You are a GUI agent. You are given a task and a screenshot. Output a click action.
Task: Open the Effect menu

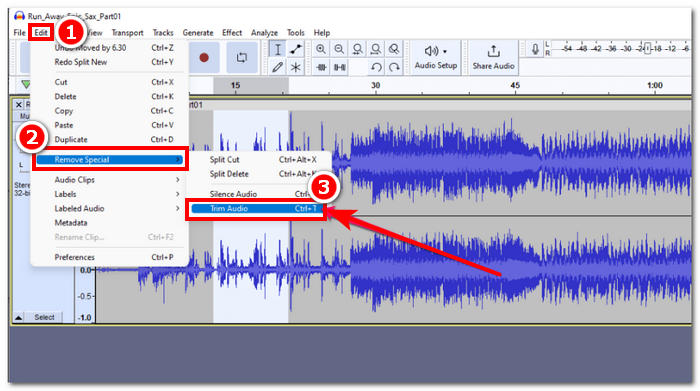pyautogui.click(x=232, y=33)
